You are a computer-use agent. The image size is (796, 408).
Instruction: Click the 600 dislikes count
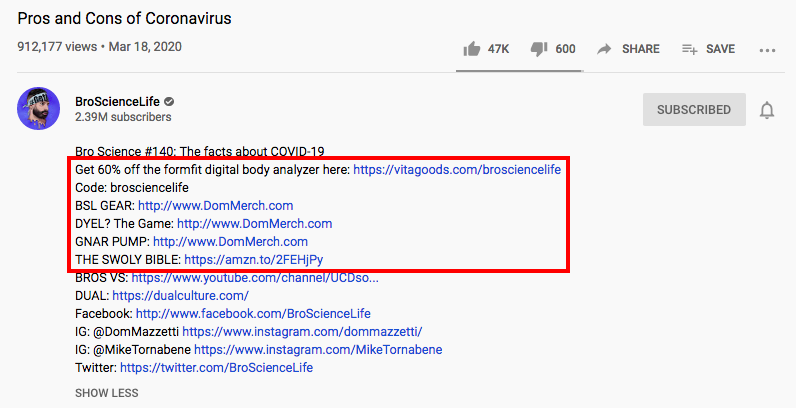[x=565, y=49]
